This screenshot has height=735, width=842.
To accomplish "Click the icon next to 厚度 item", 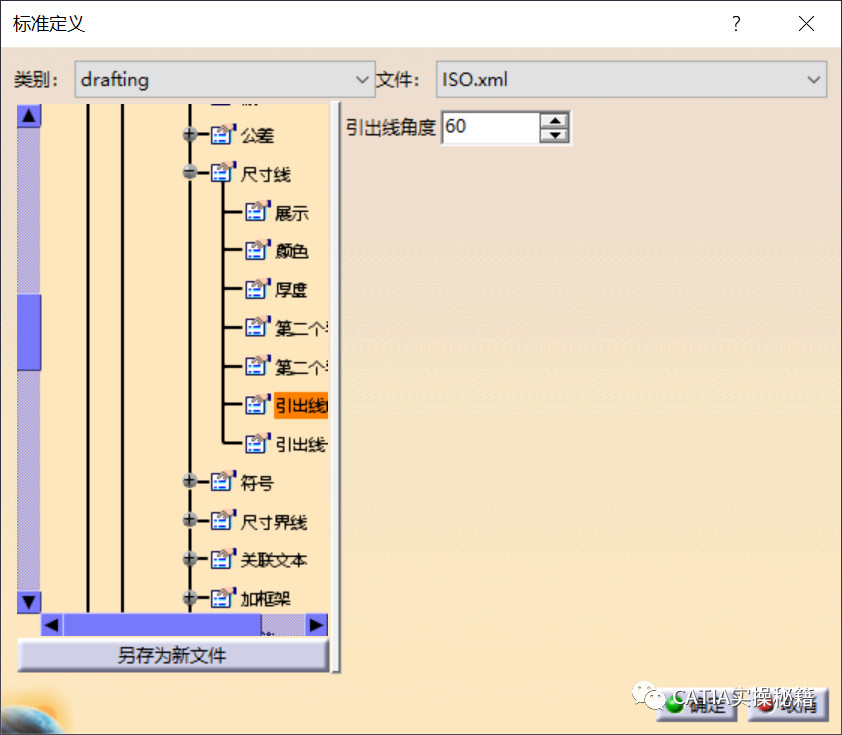I will (257, 289).
